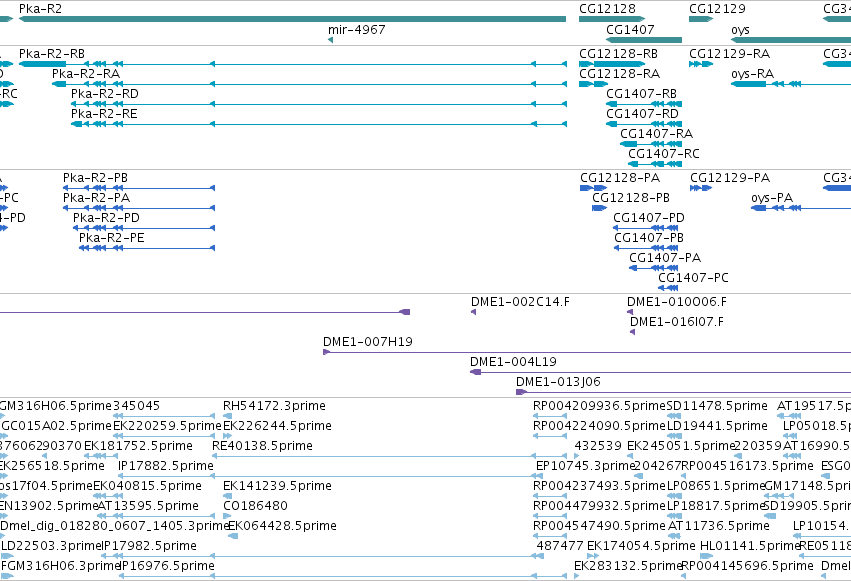Click EST AT11736.5prime
The image size is (851, 581).
(719, 526)
